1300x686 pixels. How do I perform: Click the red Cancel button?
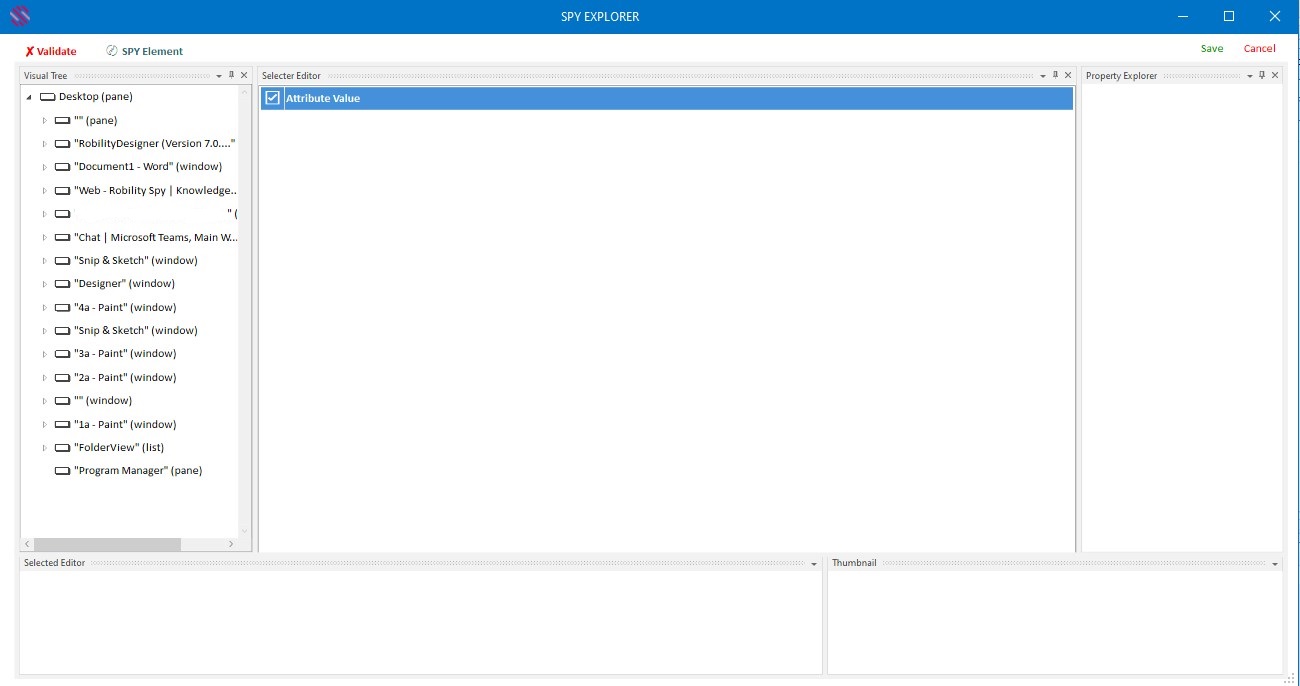[1259, 48]
